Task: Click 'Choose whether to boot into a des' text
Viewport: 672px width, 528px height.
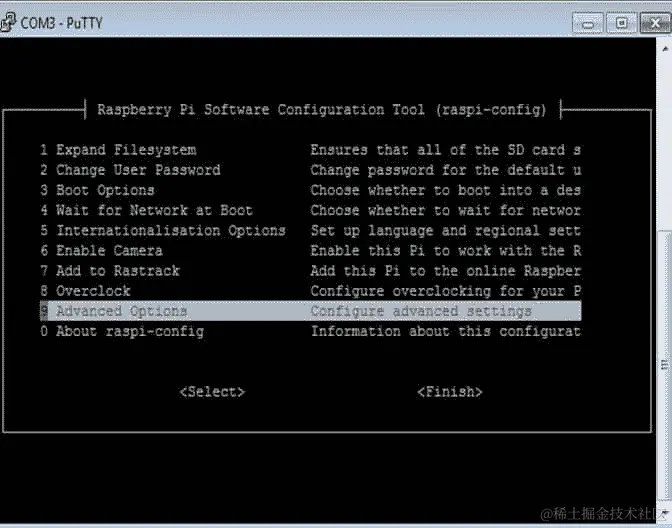Action: point(446,190)
